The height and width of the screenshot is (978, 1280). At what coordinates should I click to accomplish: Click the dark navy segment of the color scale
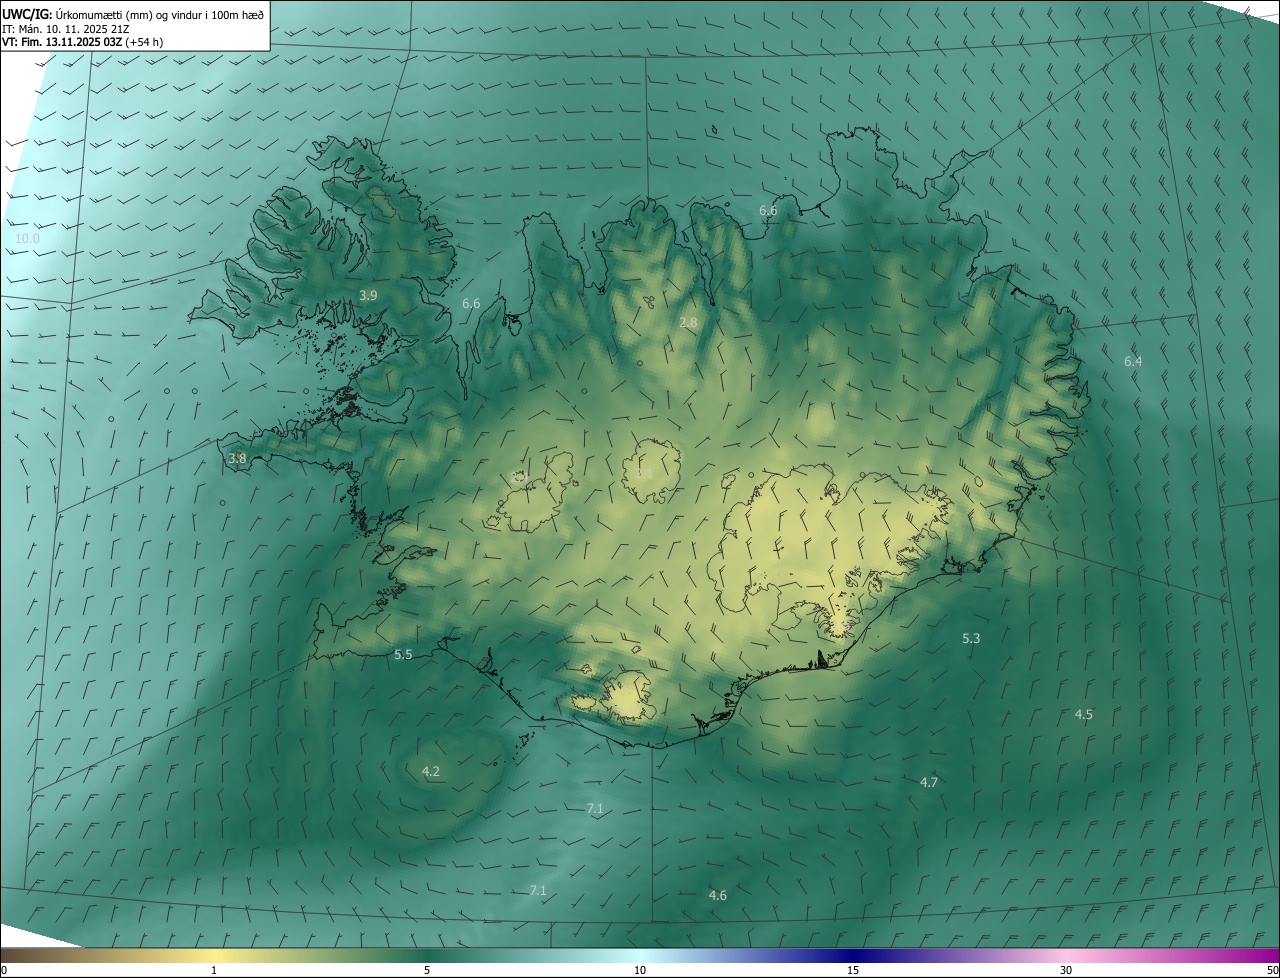click(x=853, y=955)
